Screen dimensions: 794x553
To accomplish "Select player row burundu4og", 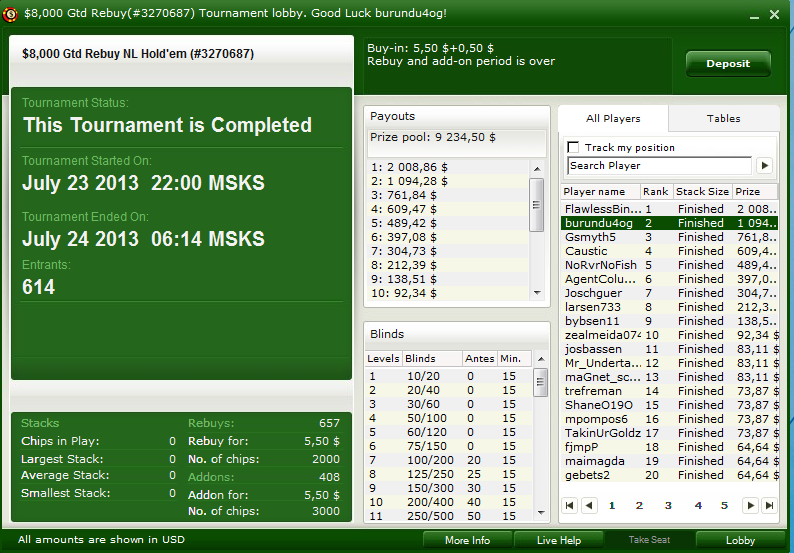I will (x=669, y=223).
